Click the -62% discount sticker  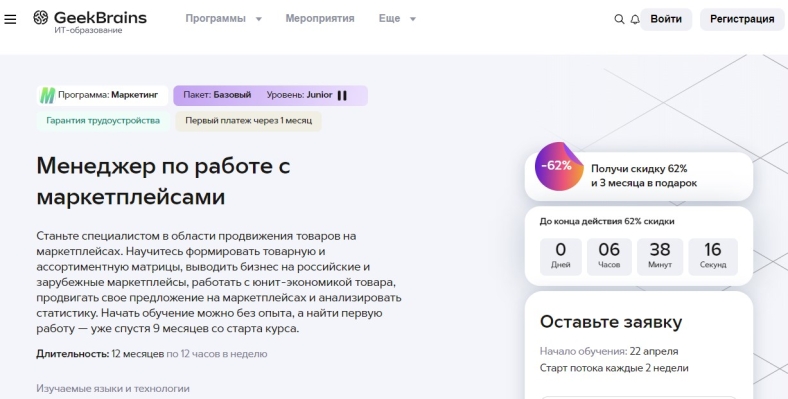(x=559, y=166)
